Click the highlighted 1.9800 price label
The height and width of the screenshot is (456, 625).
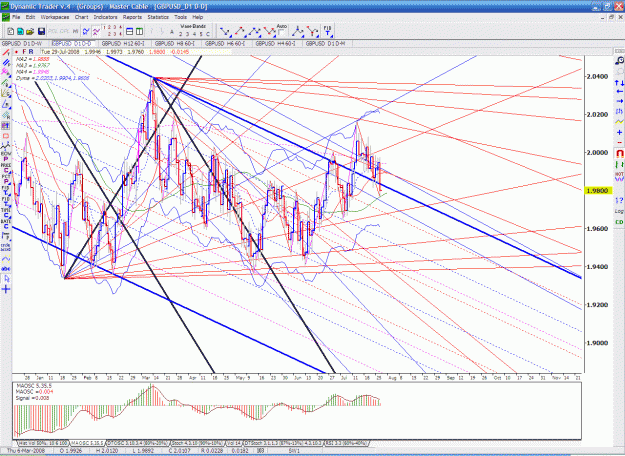tap(598, 191)
